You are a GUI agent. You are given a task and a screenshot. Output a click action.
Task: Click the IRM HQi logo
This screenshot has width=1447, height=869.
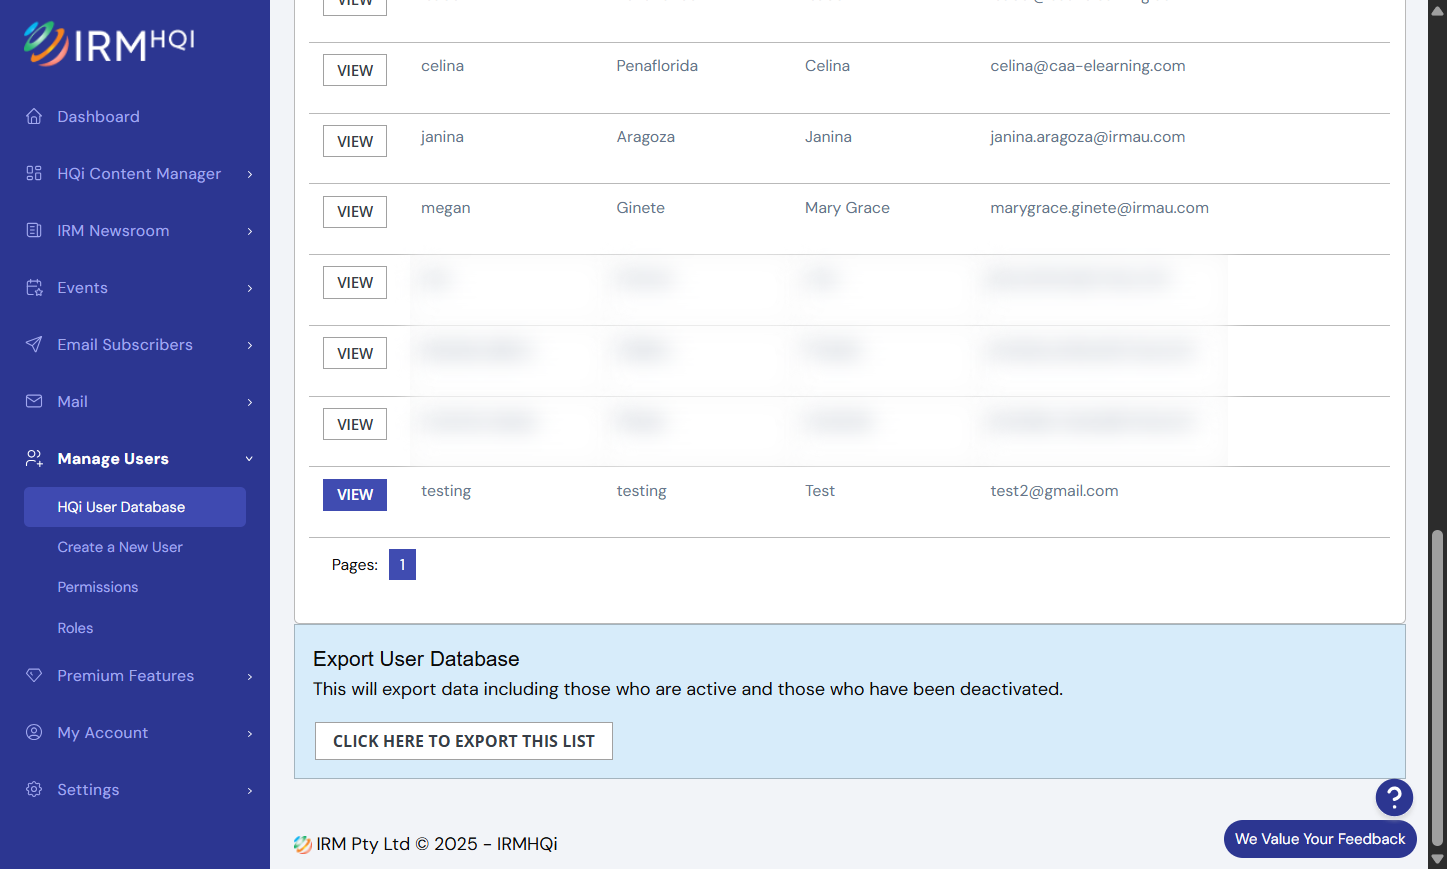coord(109,43)
